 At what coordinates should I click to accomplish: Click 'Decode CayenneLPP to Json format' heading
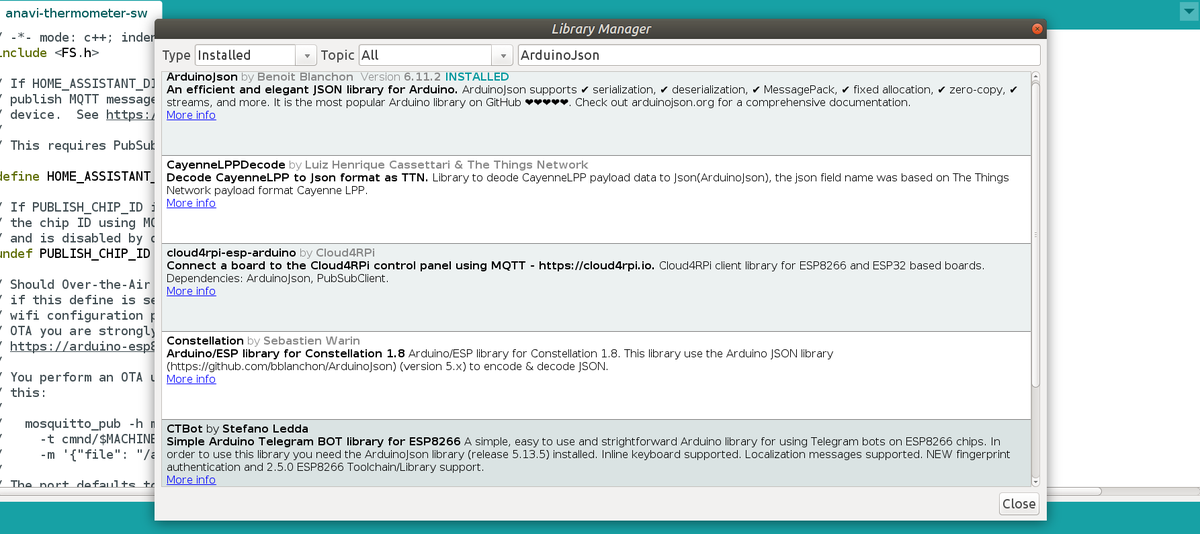point(297,177)
